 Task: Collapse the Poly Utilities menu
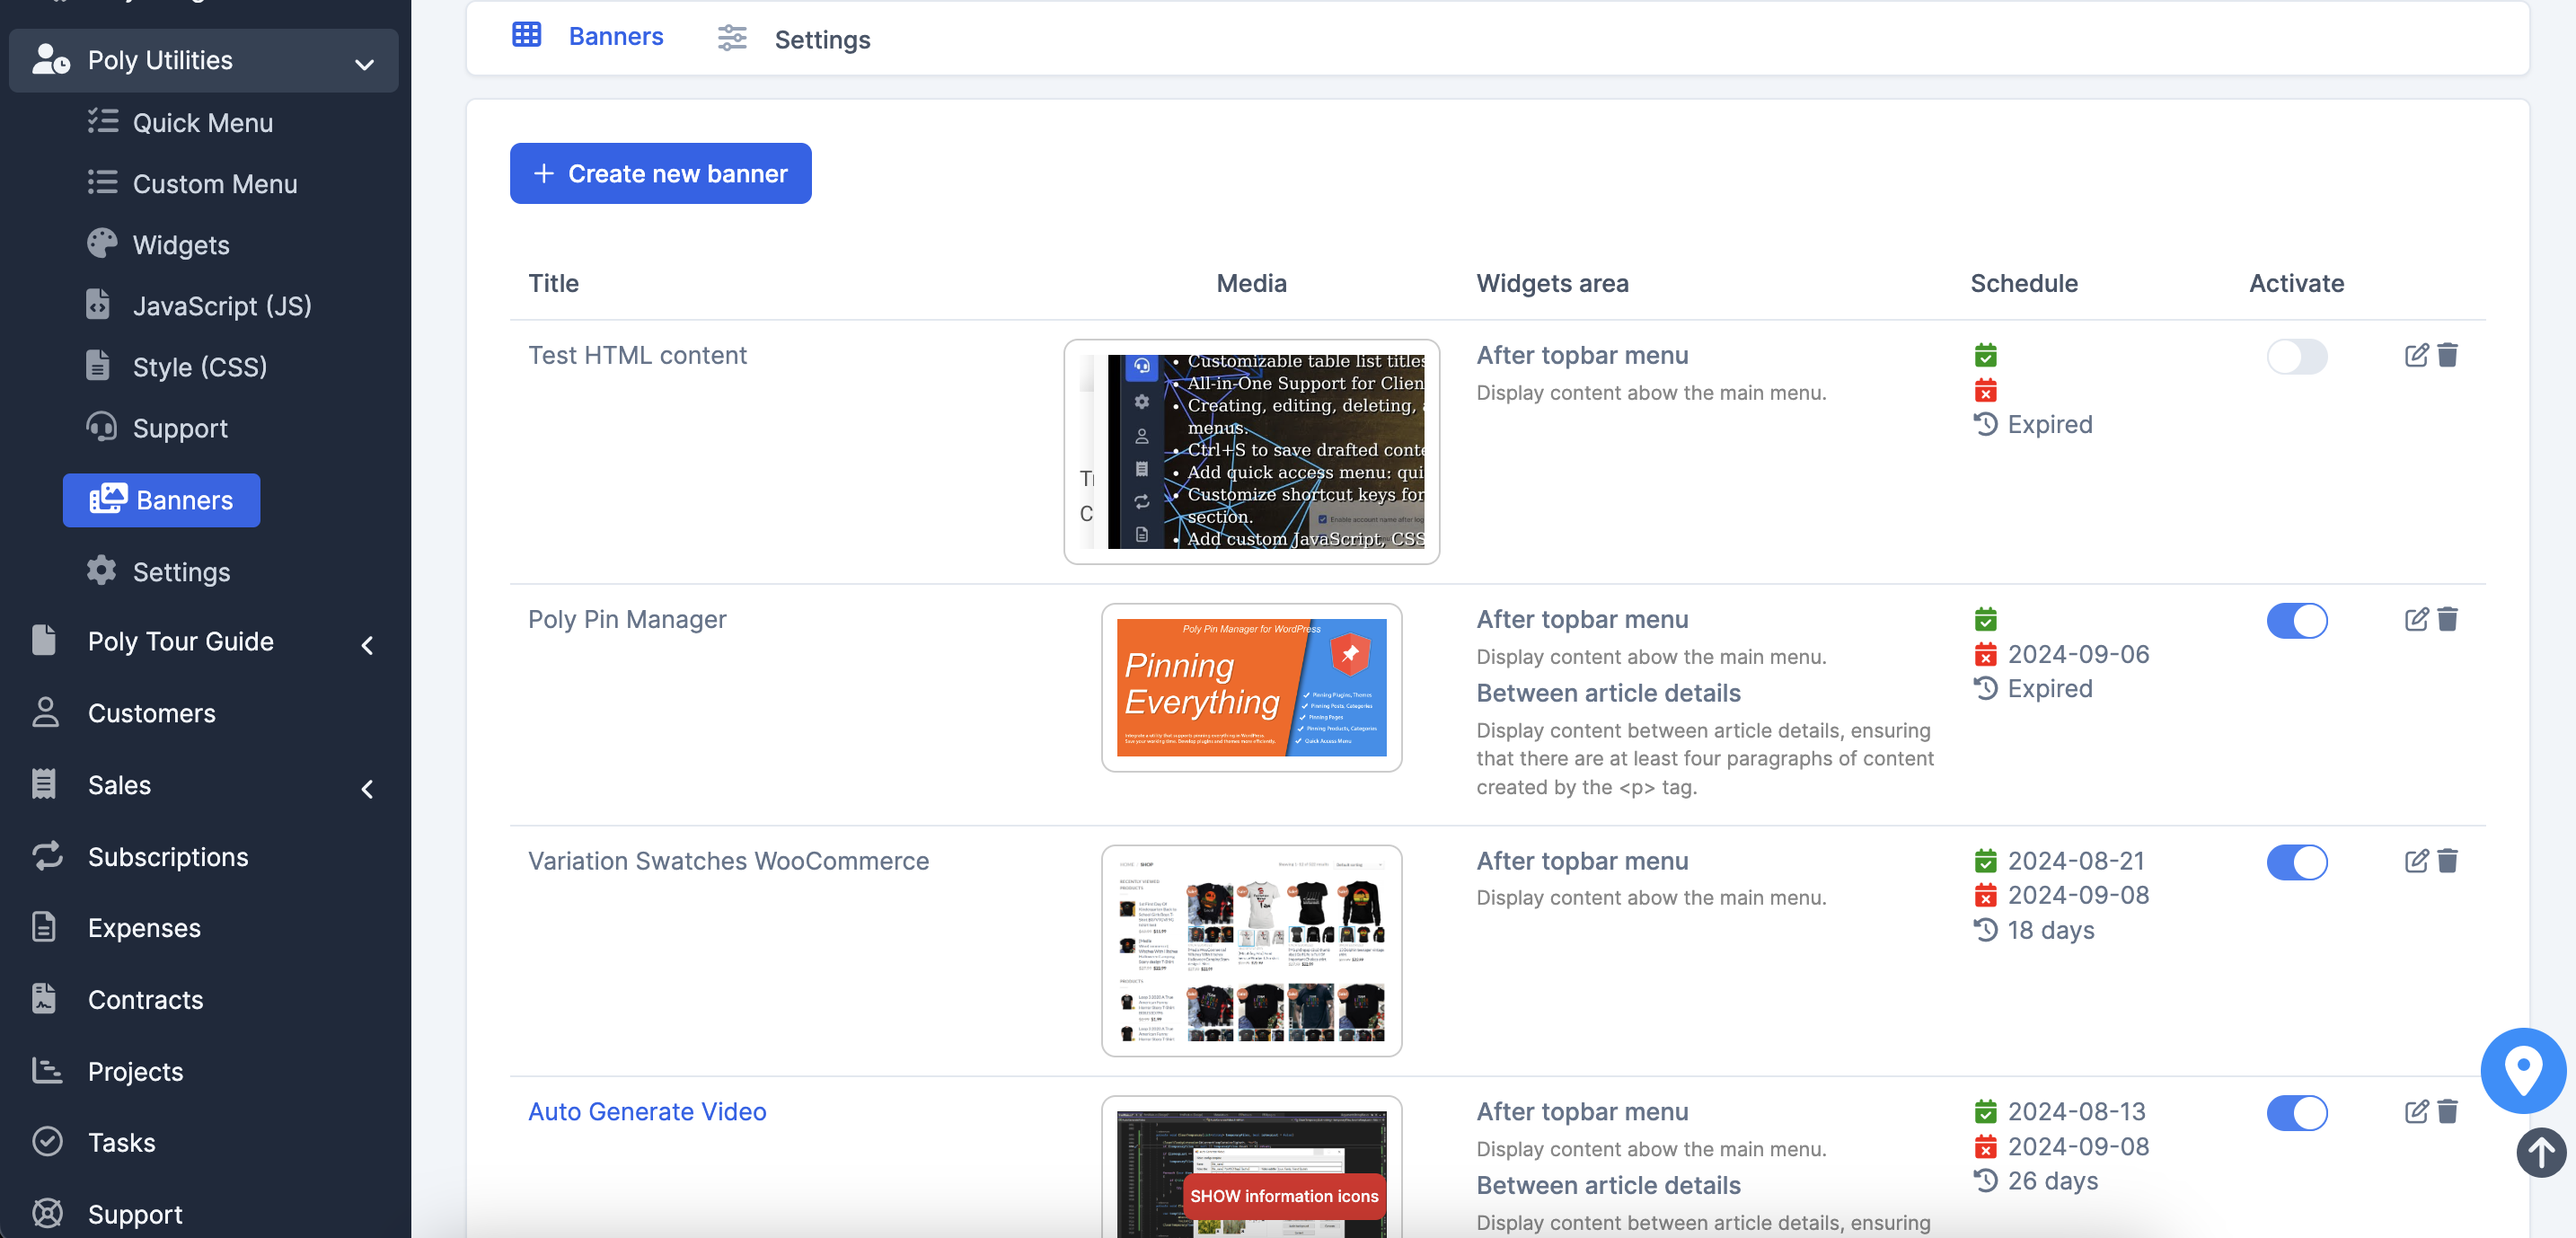[x=364, y=63]
